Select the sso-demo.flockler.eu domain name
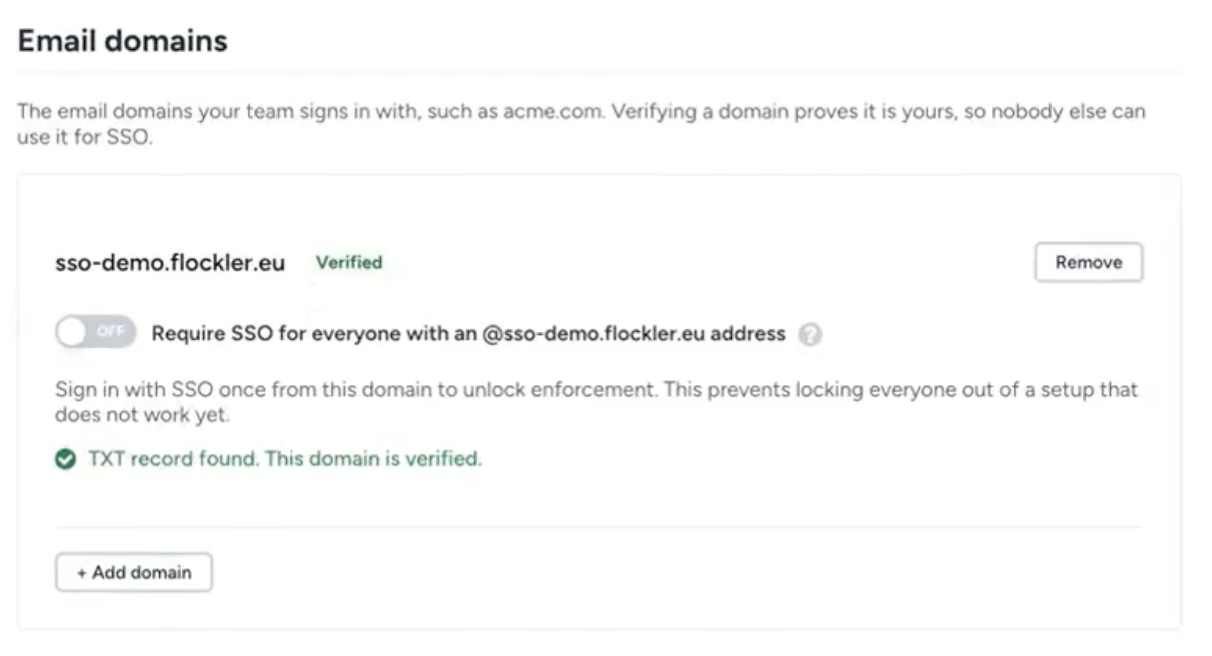This screenshot has width=1212, height=656. pyautogui.click(x=170, y=263)
